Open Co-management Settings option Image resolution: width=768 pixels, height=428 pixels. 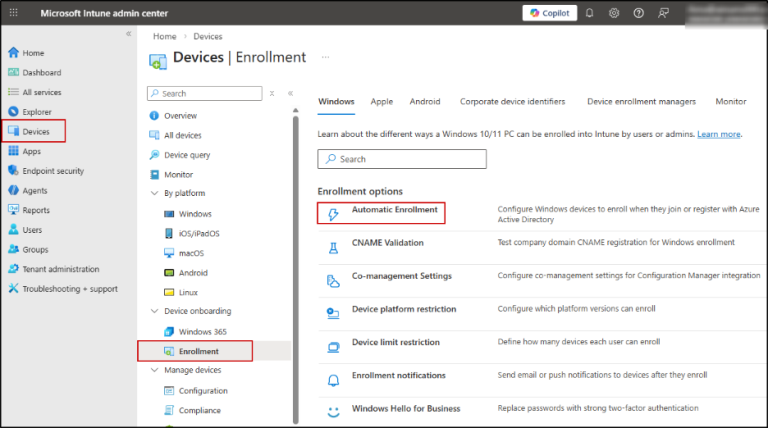coord(402,276)
